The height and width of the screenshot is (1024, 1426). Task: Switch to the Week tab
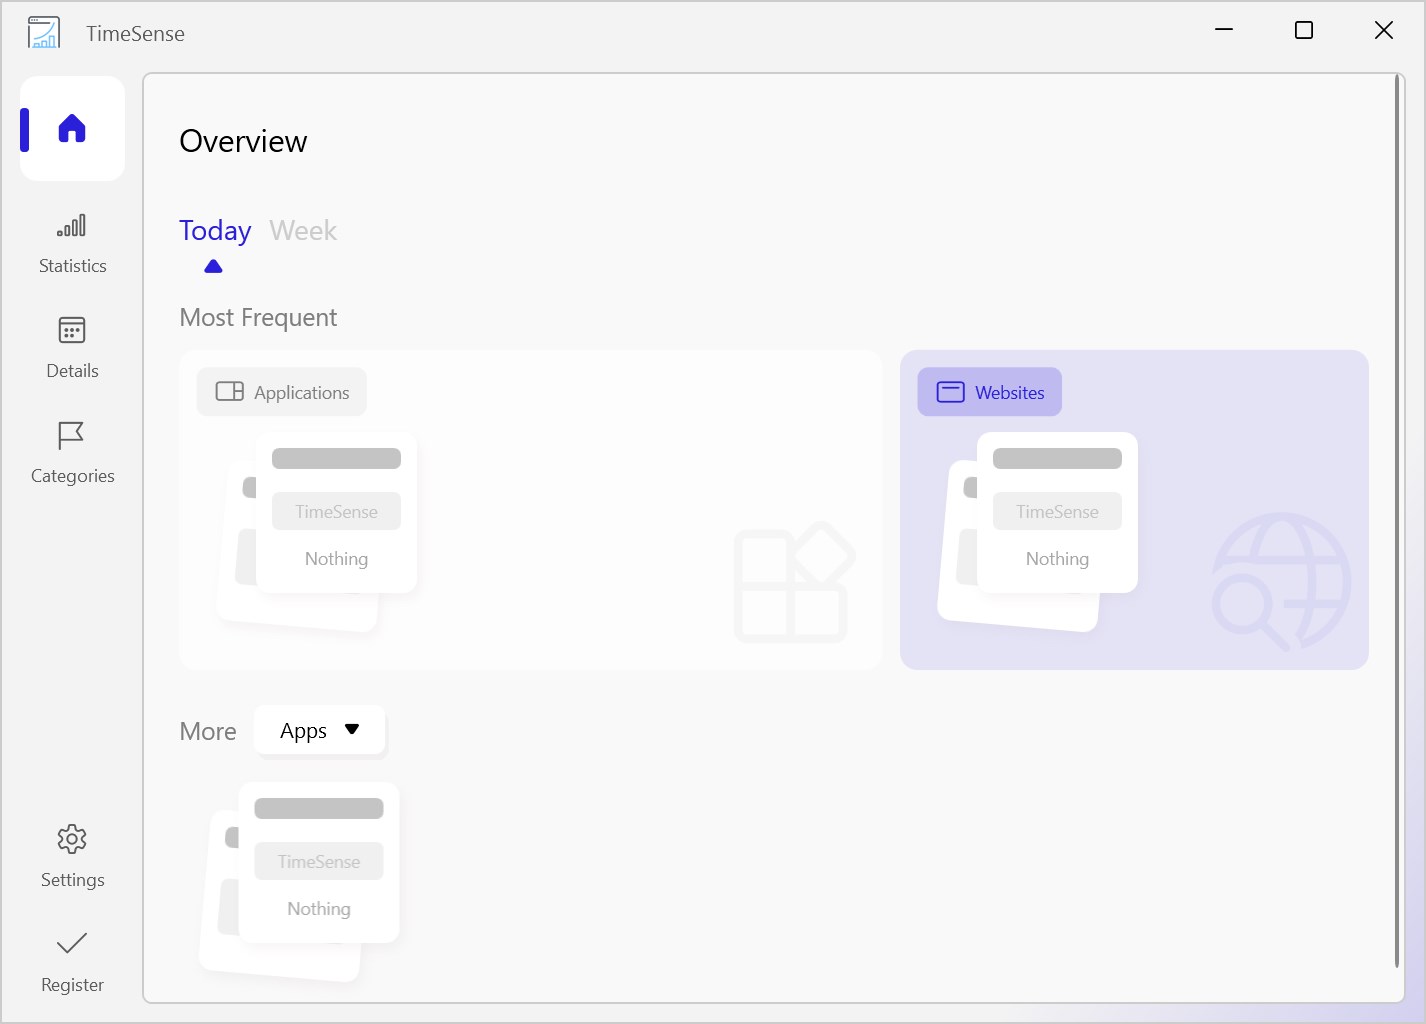303,231
